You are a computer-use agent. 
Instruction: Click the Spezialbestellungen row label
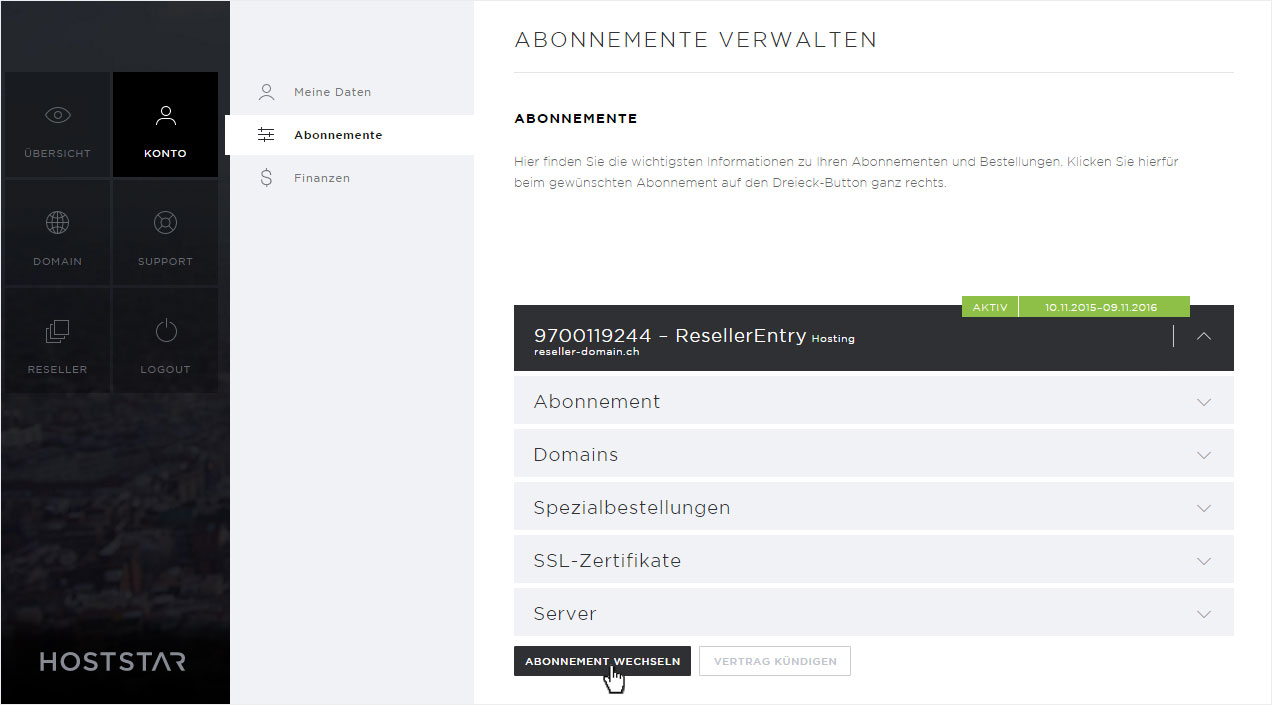632,507
